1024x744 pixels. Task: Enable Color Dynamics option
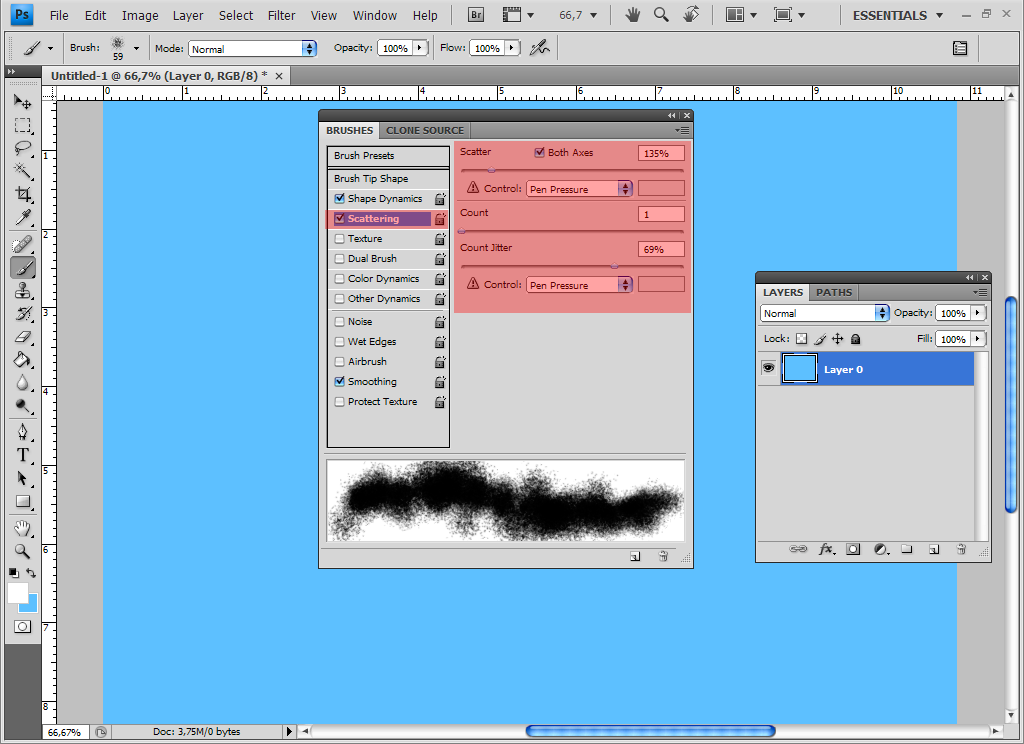pyautogui.click(x=340, y=278)
